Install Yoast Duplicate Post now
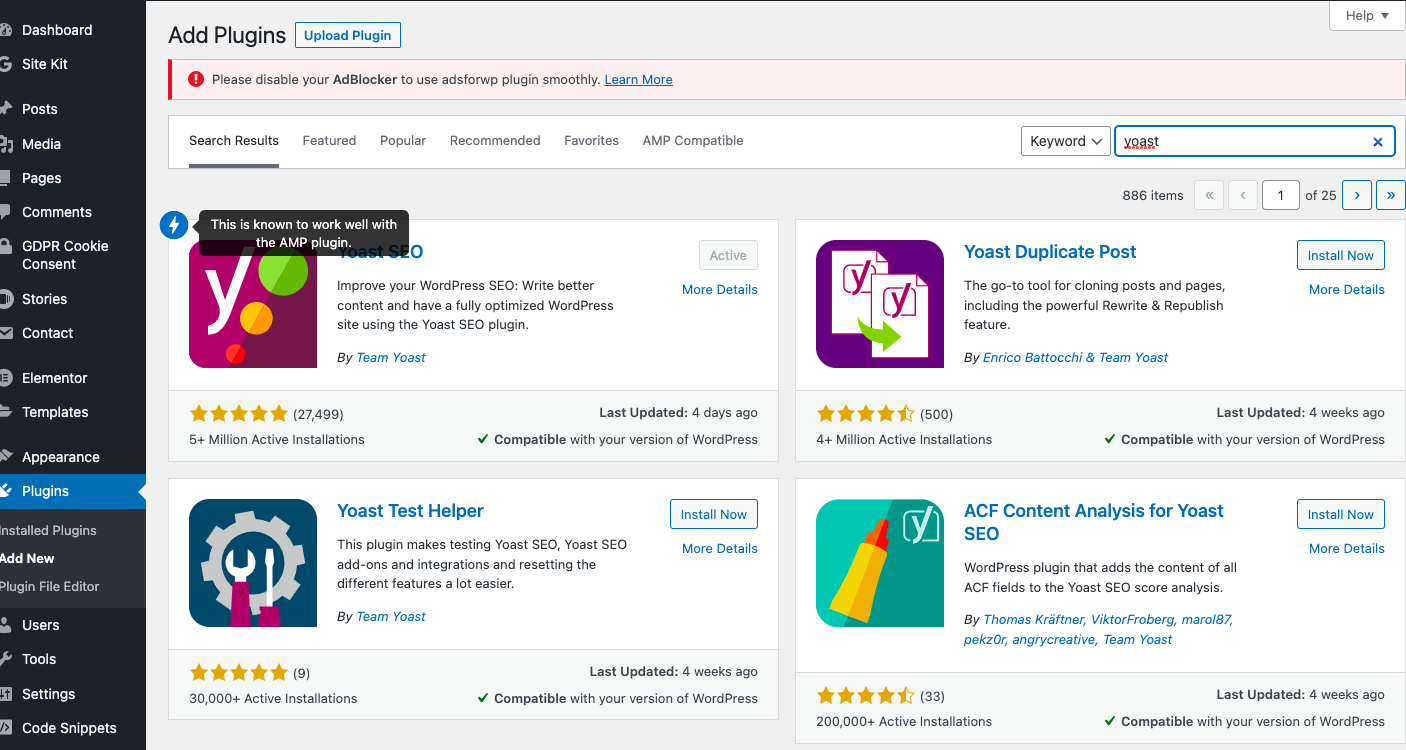Image resolution: width=1406 pixels, height=750 pixels. (x=1341, y=255)
